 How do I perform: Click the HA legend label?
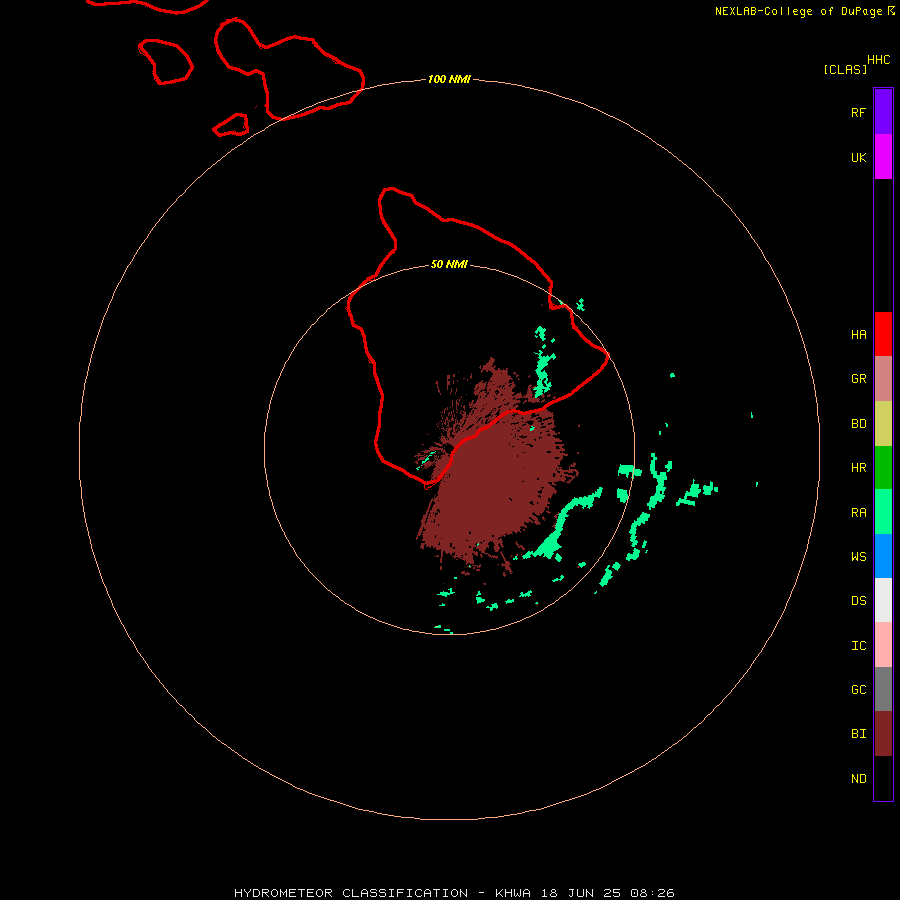pyautogui.click(x=858, y=334)
